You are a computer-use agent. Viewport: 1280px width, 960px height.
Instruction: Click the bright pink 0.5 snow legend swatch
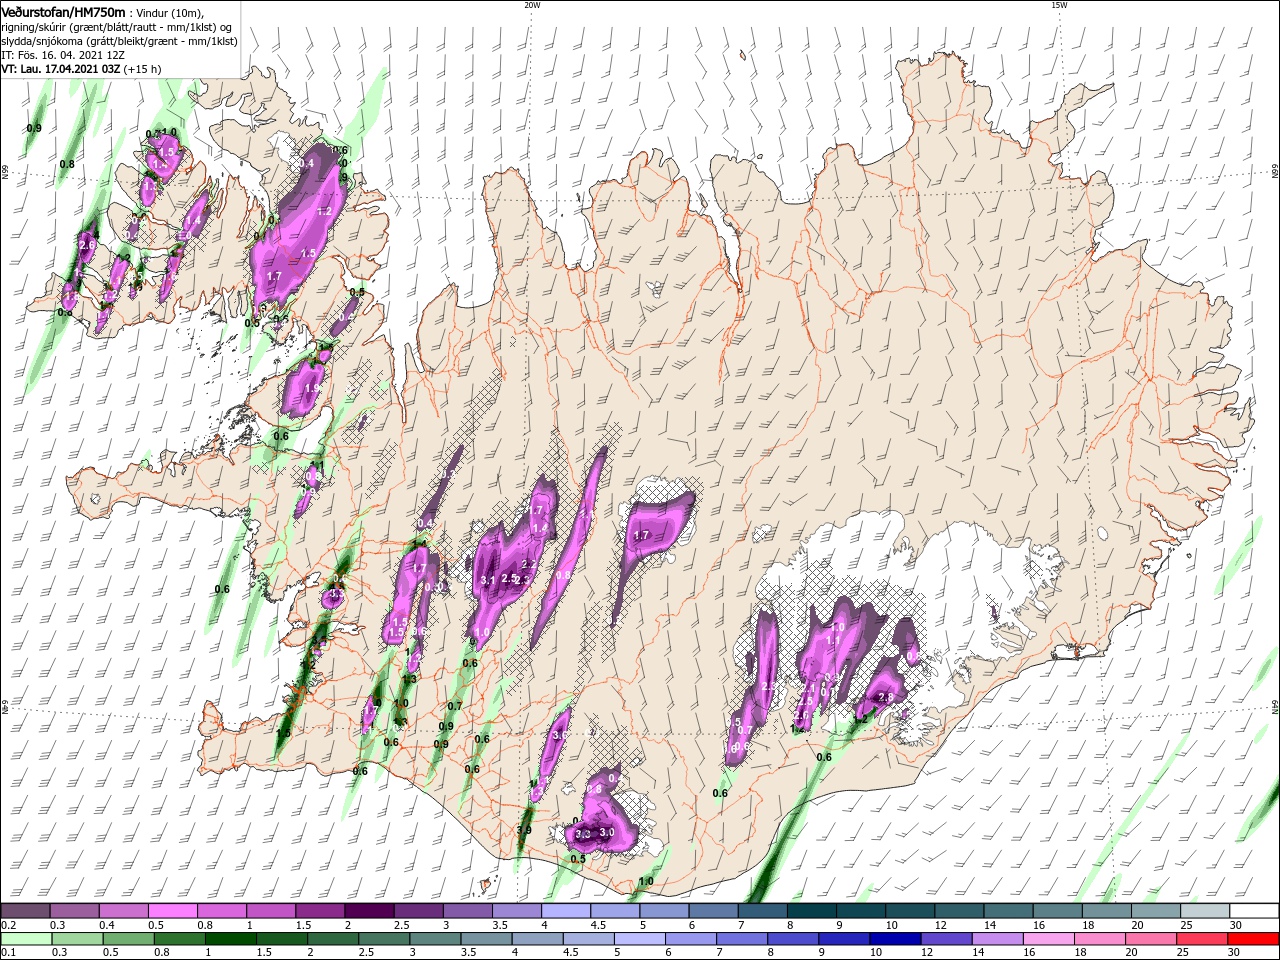(172, 911)
